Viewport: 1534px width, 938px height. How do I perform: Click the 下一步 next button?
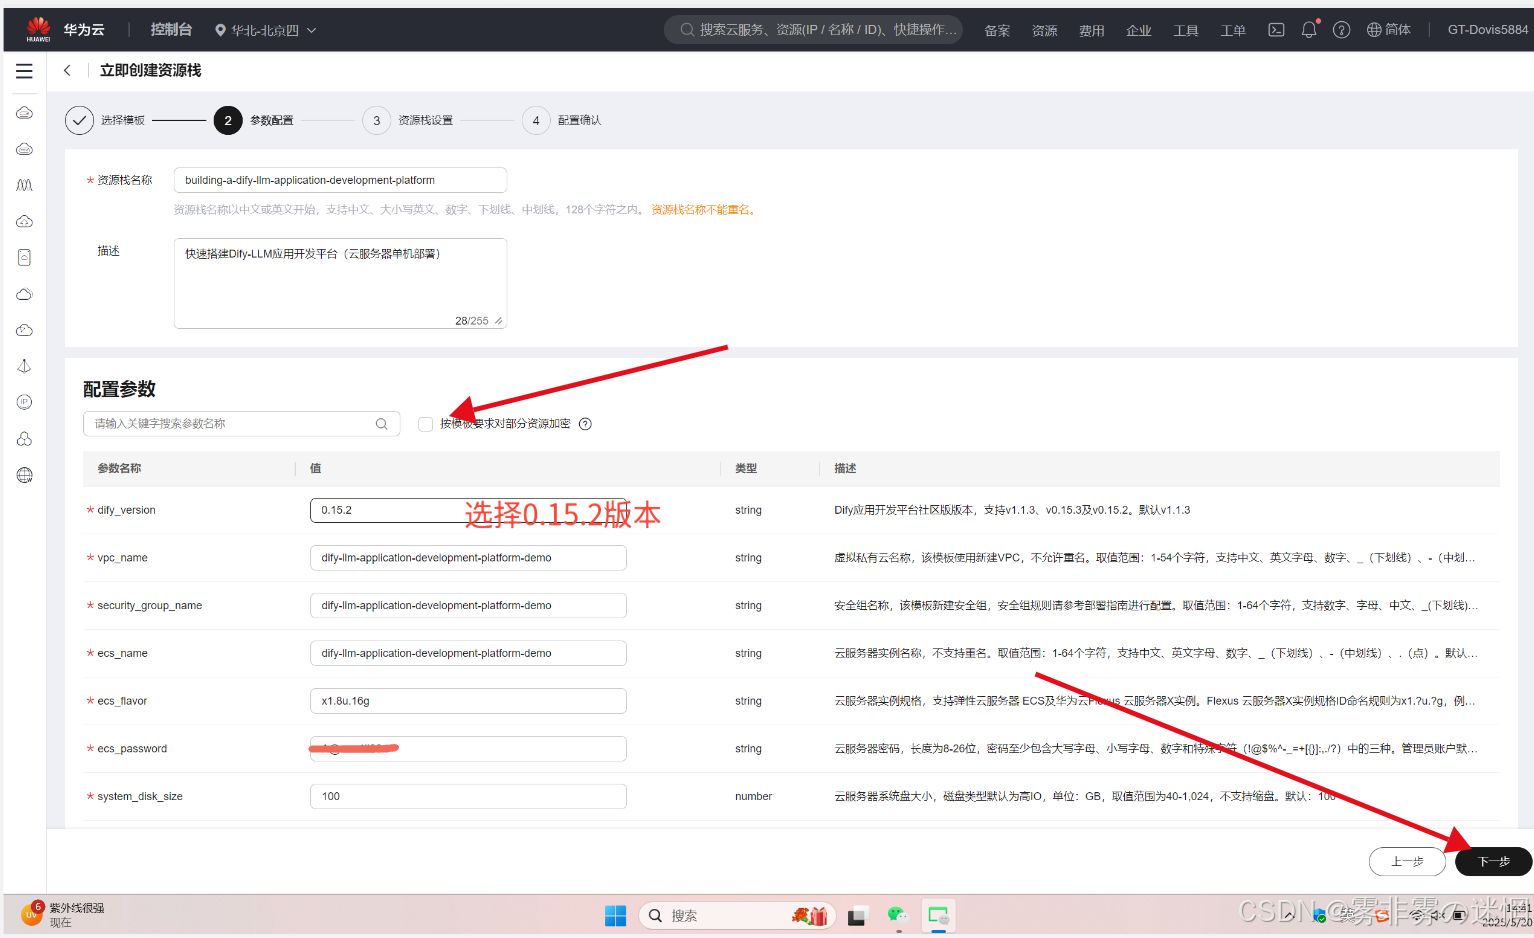click(1494, 861)
